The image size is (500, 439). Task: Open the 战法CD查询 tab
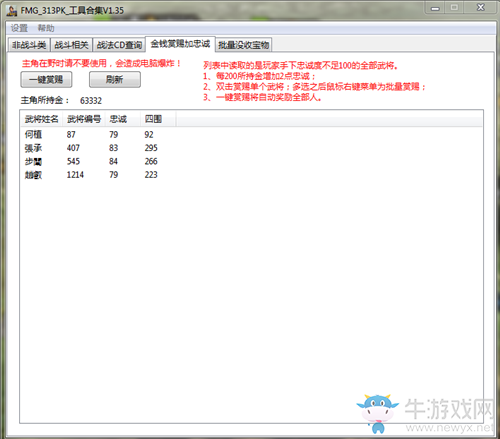click(119, 45)
